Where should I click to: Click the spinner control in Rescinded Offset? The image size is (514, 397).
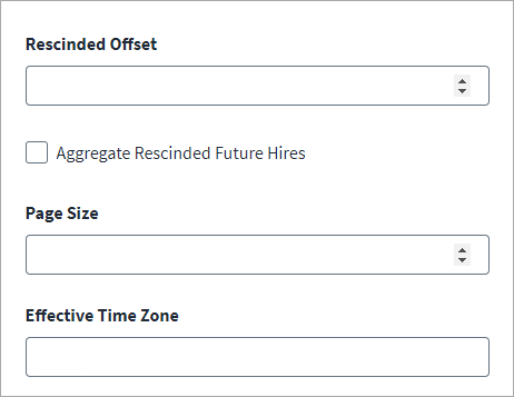coord(462,86)
